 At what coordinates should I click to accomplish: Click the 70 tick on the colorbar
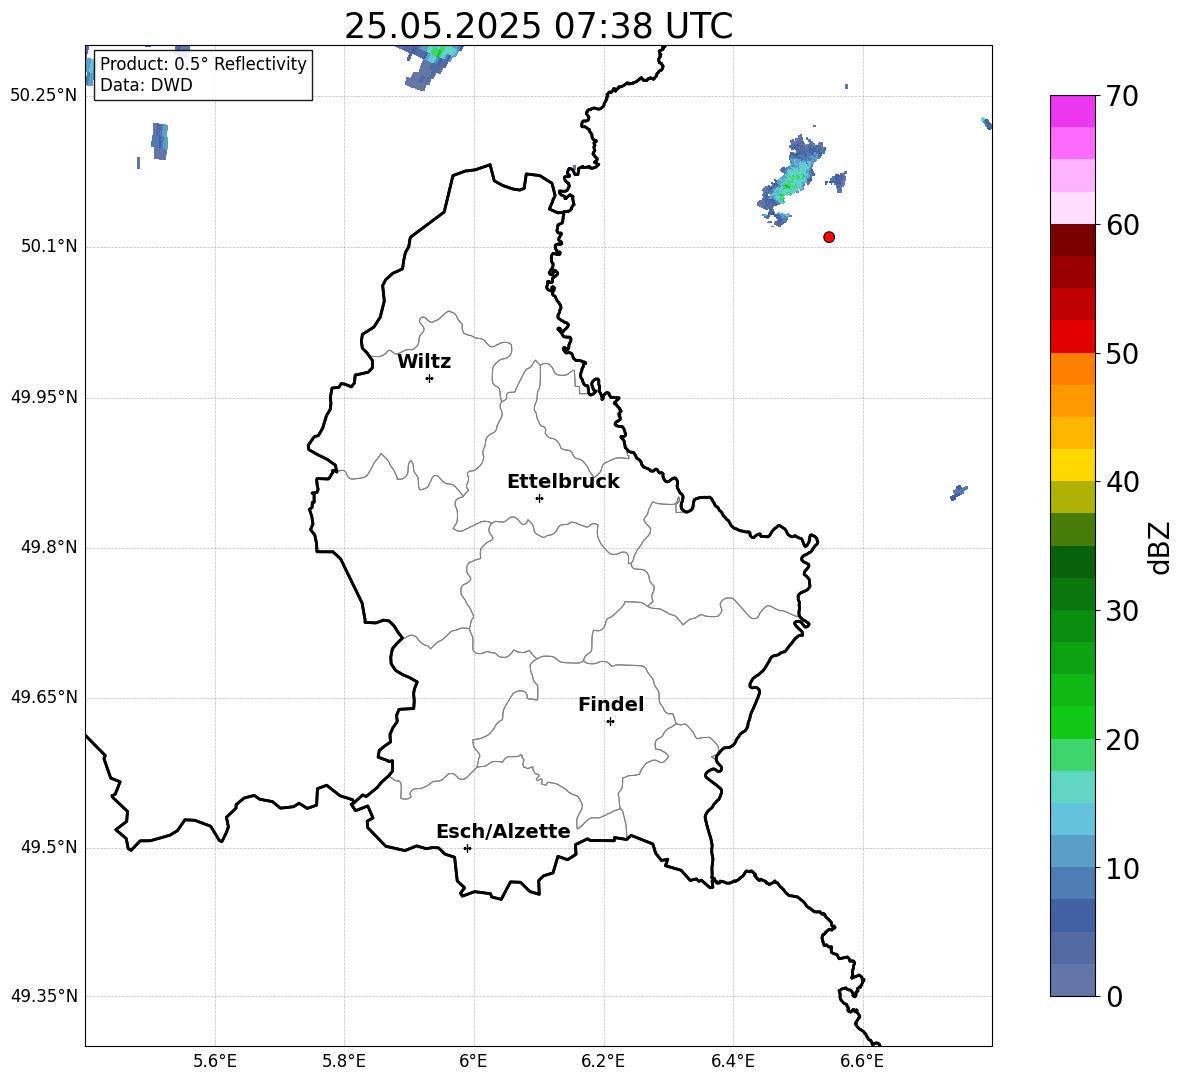click(x=1122, y=96)
